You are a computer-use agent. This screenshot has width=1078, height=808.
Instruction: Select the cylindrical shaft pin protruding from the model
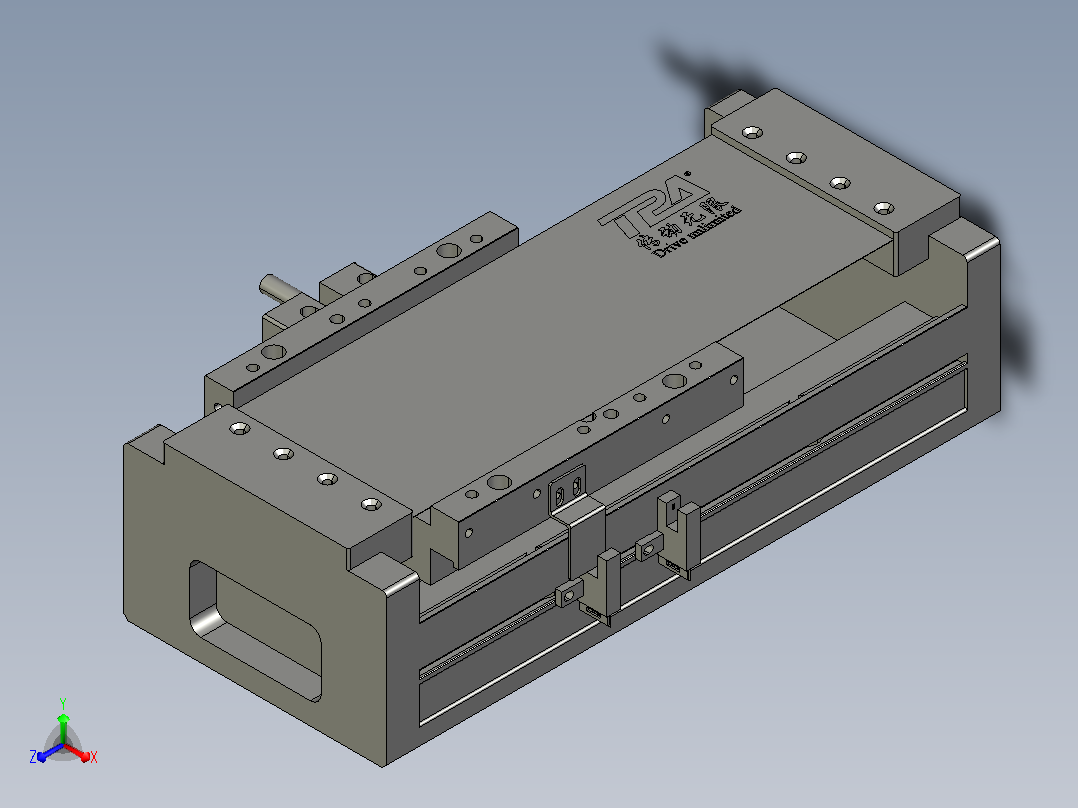pos(280,287)
